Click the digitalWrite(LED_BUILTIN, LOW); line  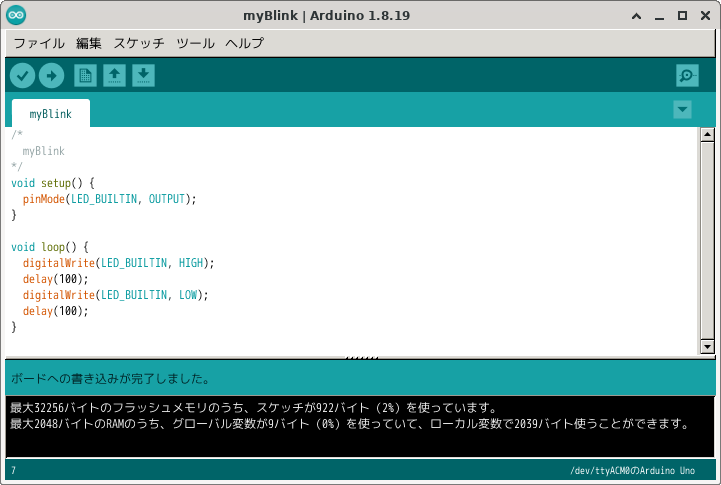point(115,295)
